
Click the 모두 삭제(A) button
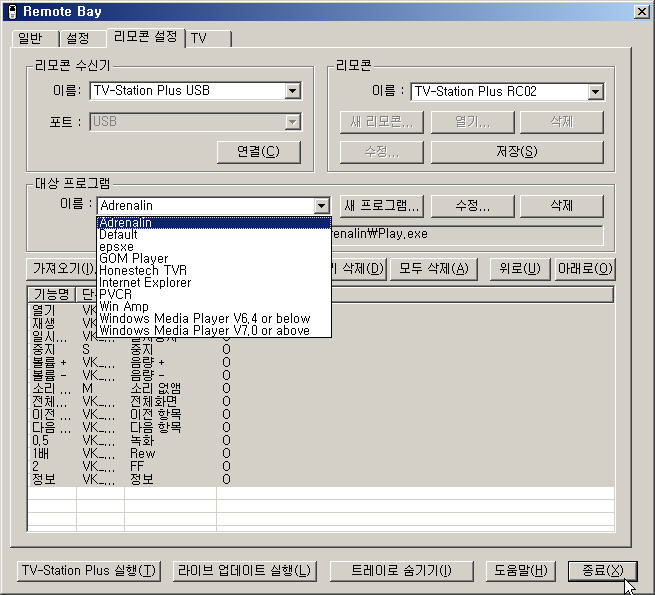click(x=434, y=269)
